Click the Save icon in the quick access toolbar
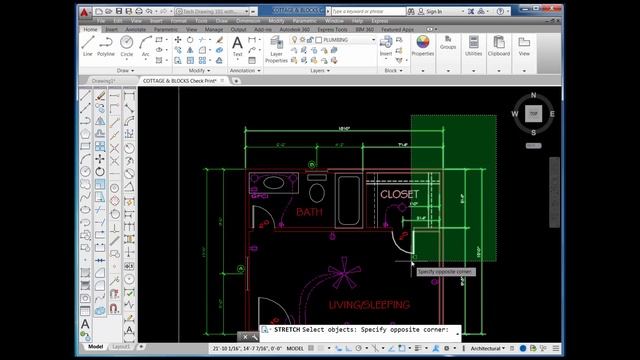Screen dimensions: 640x360 click(119, 11)
